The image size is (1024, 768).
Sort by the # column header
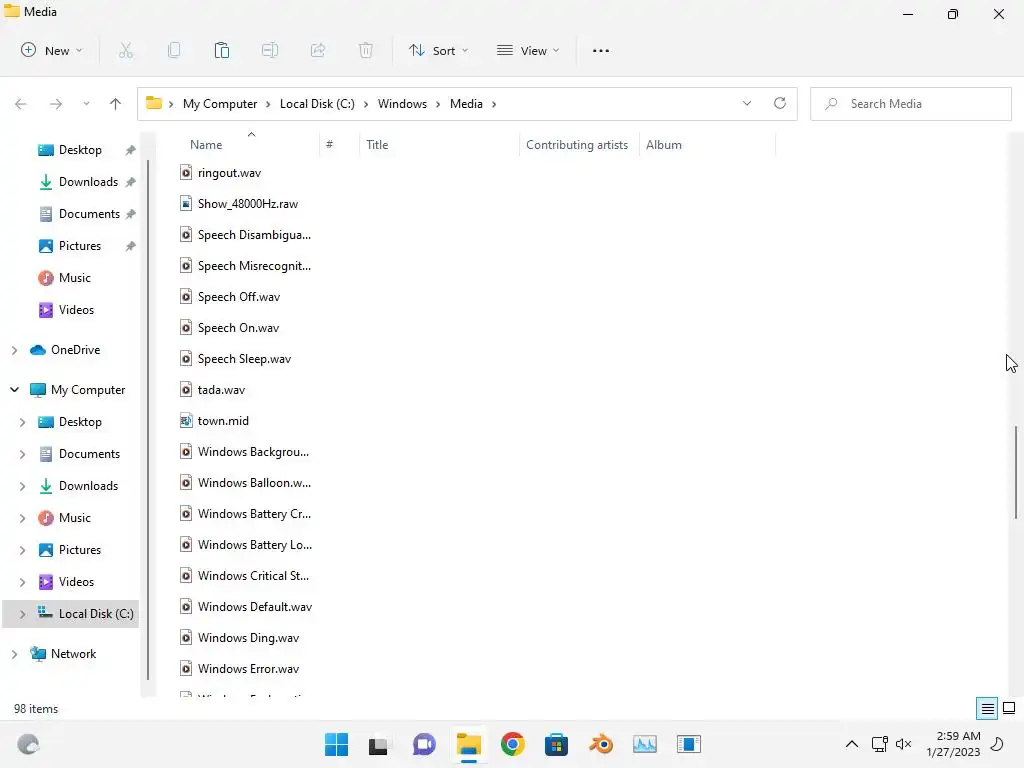tap(329, 144)
